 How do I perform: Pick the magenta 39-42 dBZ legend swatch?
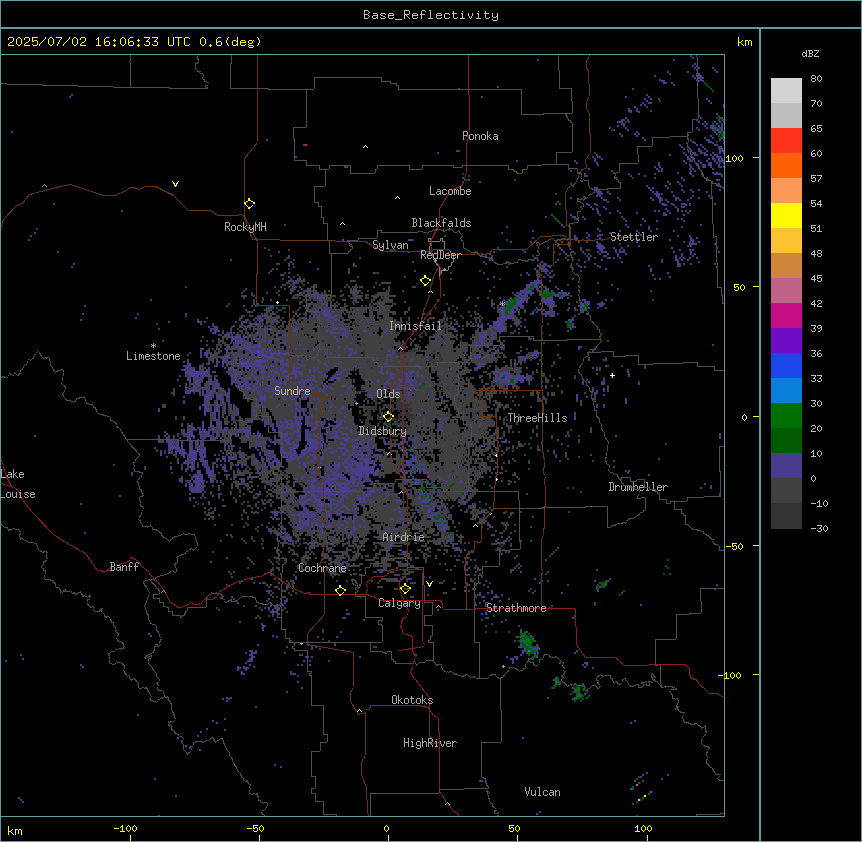pos(786,315)
